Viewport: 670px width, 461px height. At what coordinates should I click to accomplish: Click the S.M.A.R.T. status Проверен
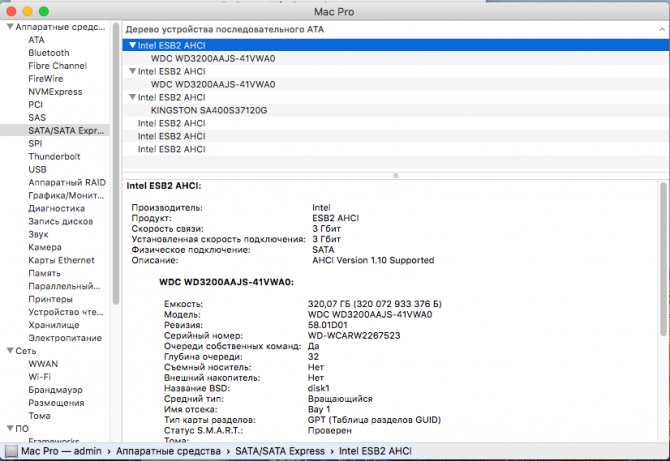[x=329, y=430]
